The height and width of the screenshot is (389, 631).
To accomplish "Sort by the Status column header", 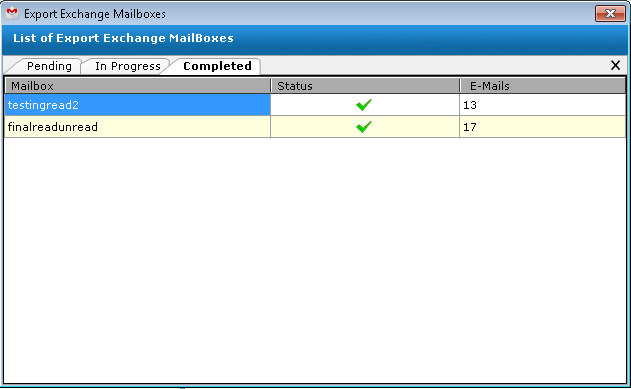I will click(365, 86).
